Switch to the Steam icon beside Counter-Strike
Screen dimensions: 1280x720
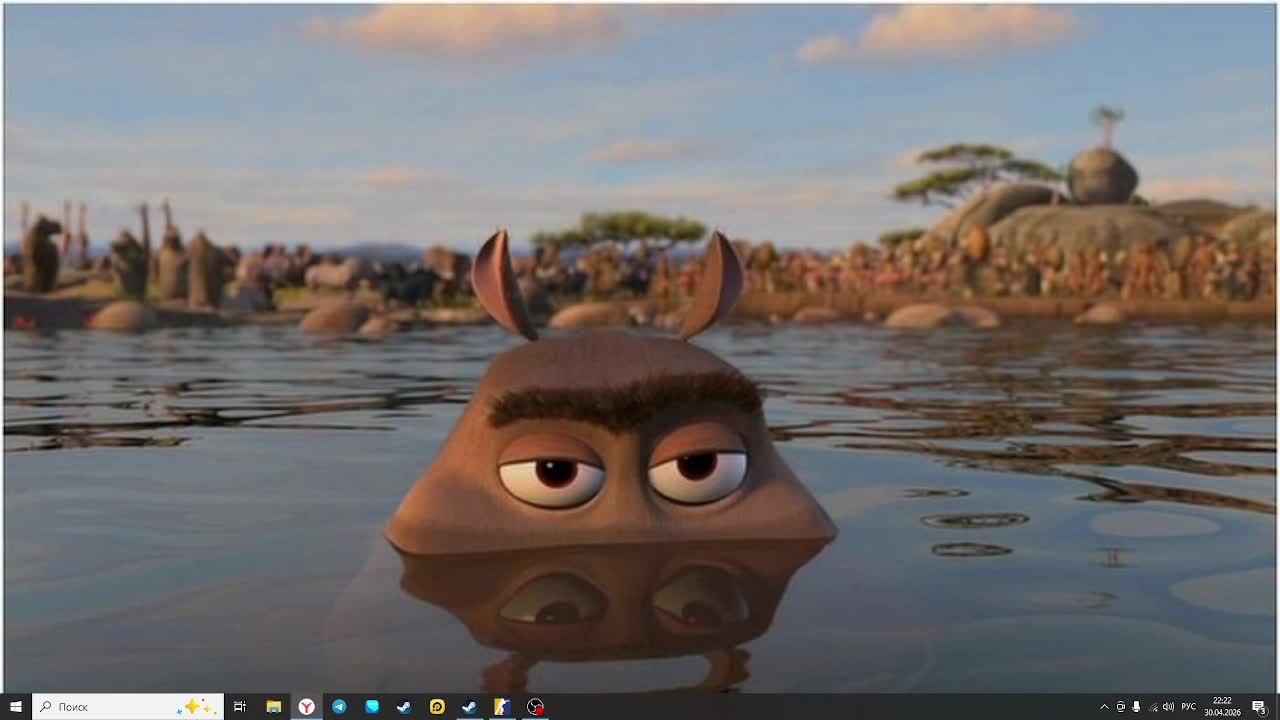pyautogui.click(x=469, y=707)
